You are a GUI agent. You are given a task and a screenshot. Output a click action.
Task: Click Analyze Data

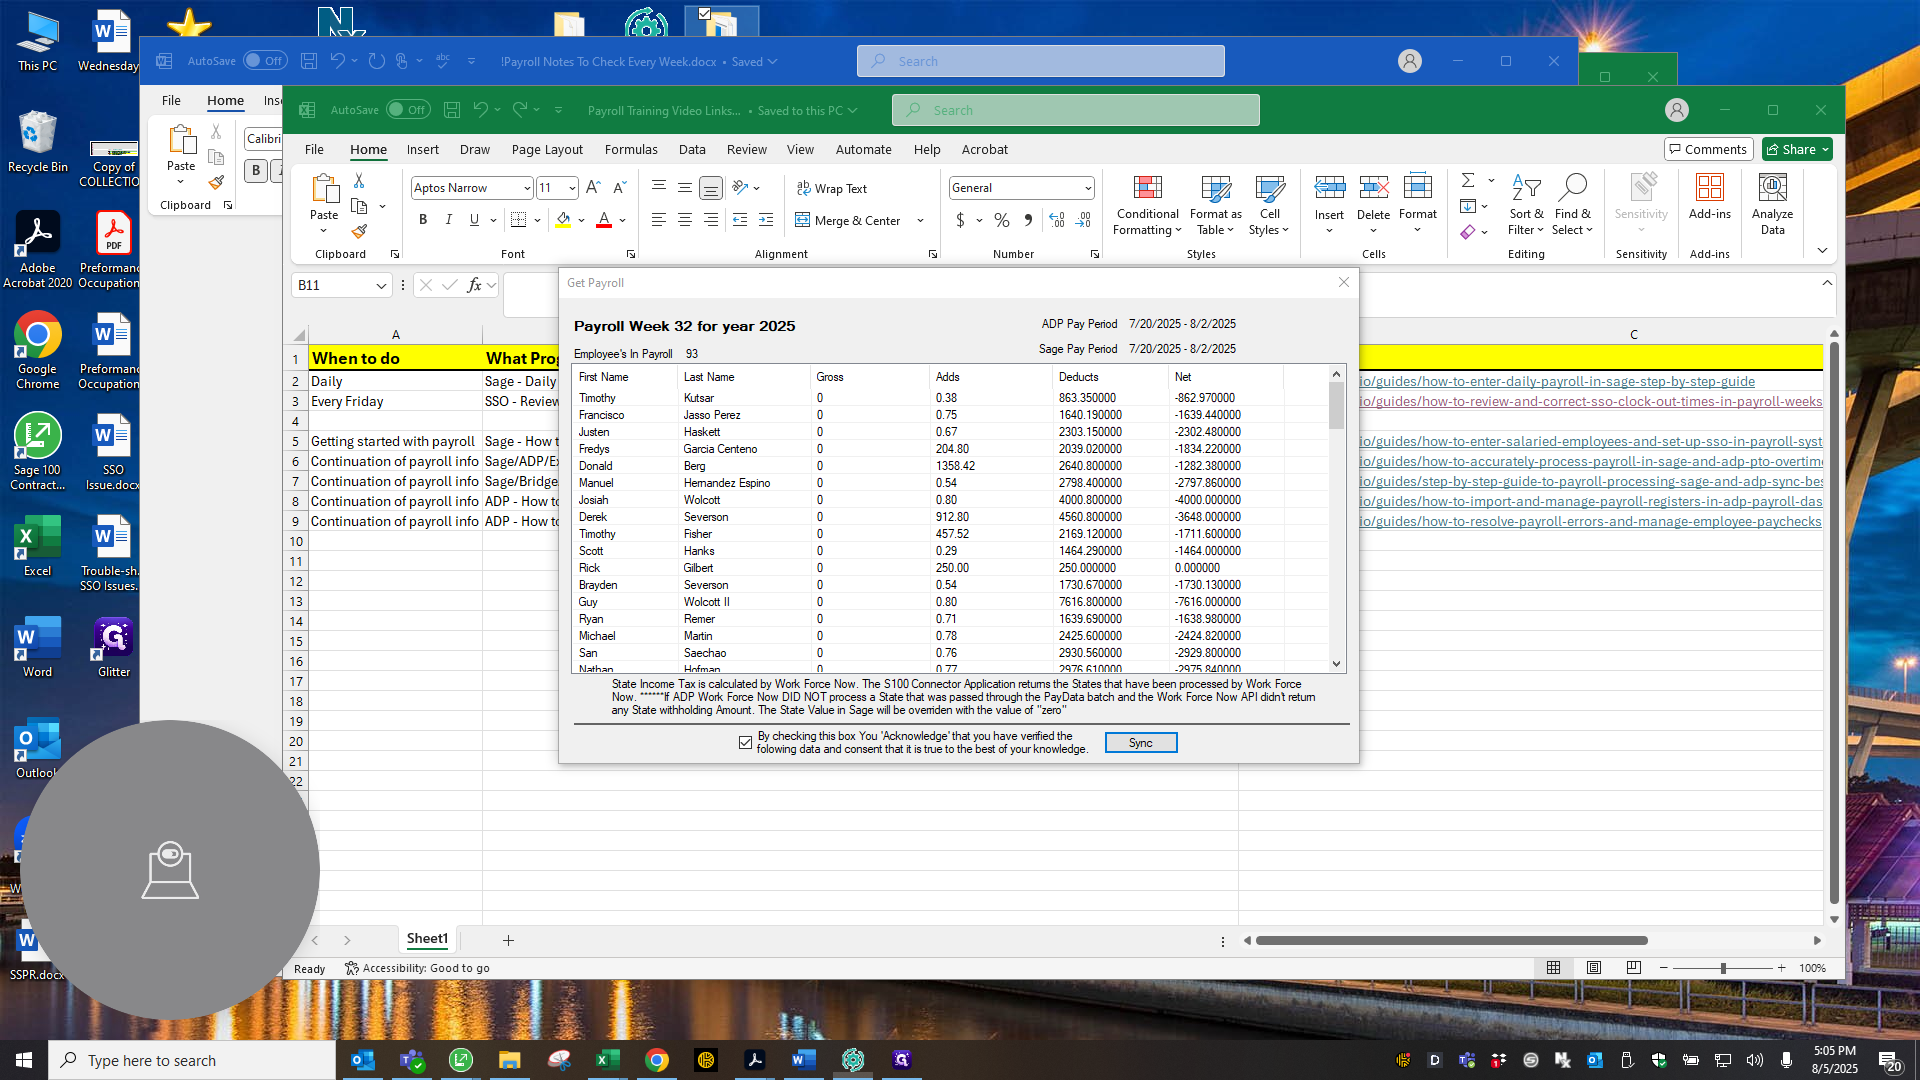pyautogui.click(x=1772, y=205)
